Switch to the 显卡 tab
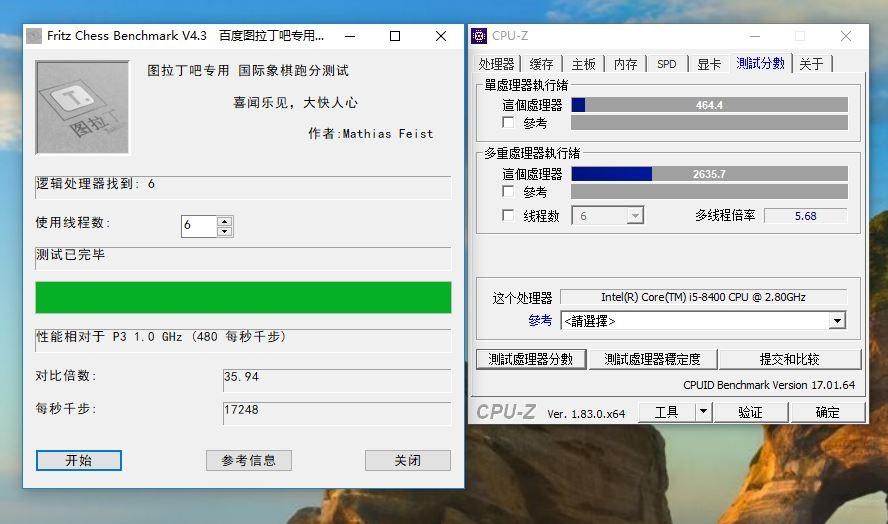Image resolution: width=888 pixels, height=524 pixels. [708, 64]
